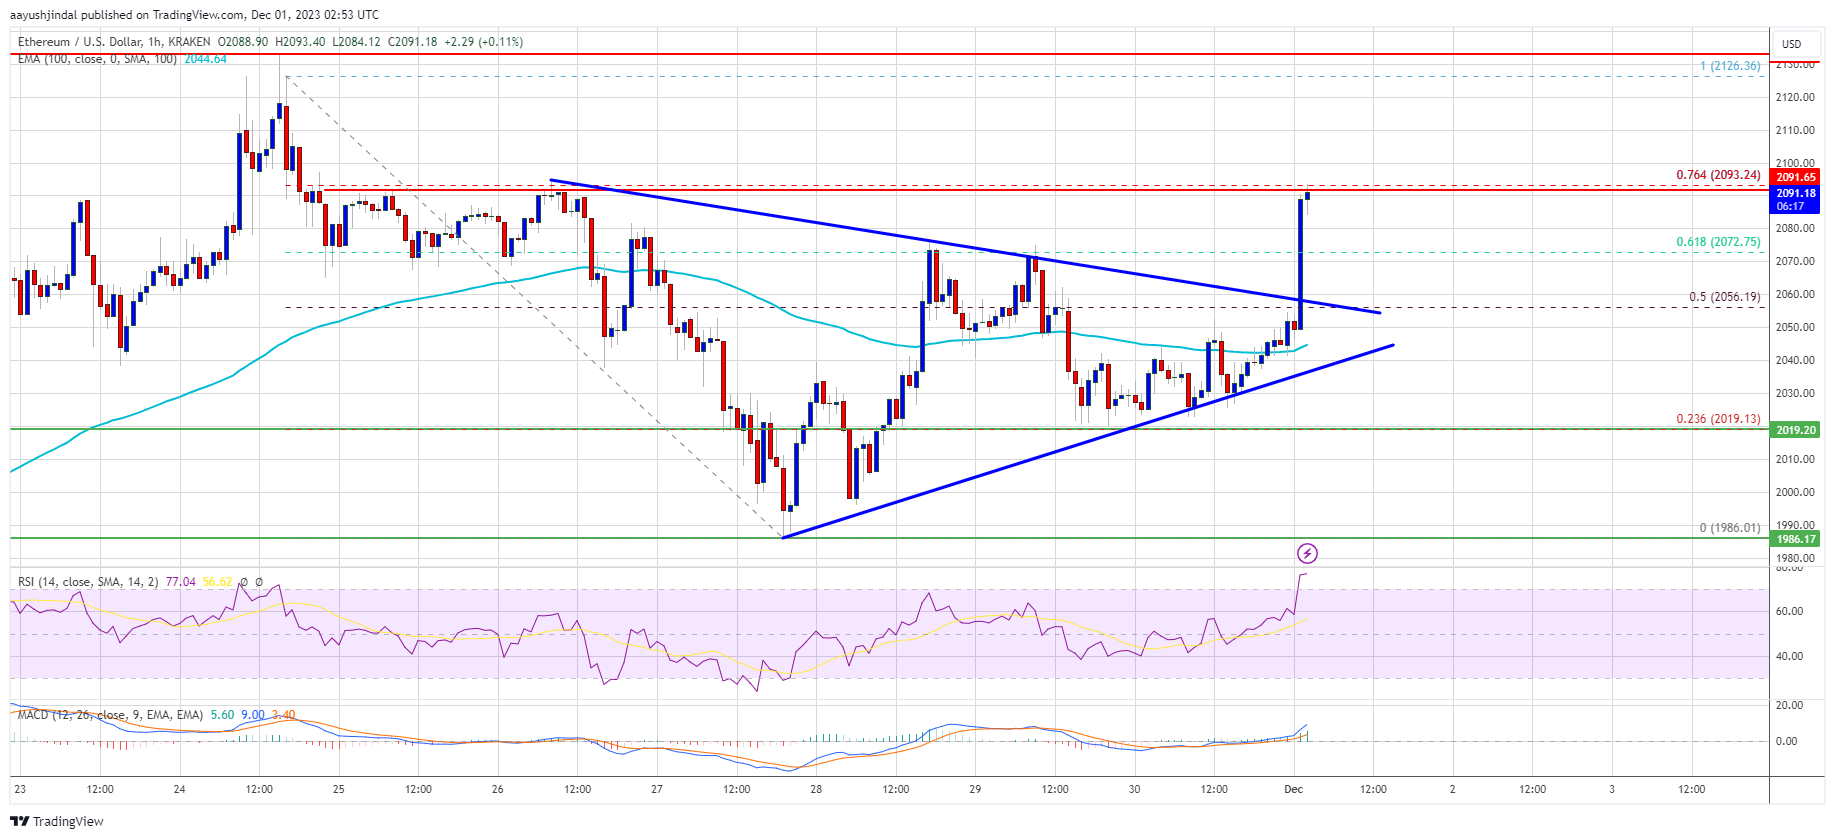Select the 0.764 (2093.24) Fibonacci label
Image resolution: width=1835 pixels, height=839 pixels.
coord(1718,175)
